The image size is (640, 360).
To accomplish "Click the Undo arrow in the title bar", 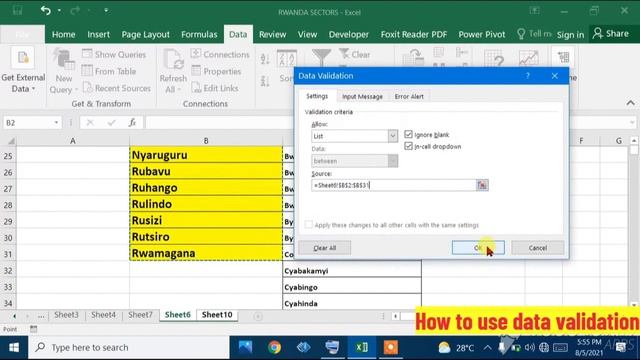I will [x=45, y=11].
